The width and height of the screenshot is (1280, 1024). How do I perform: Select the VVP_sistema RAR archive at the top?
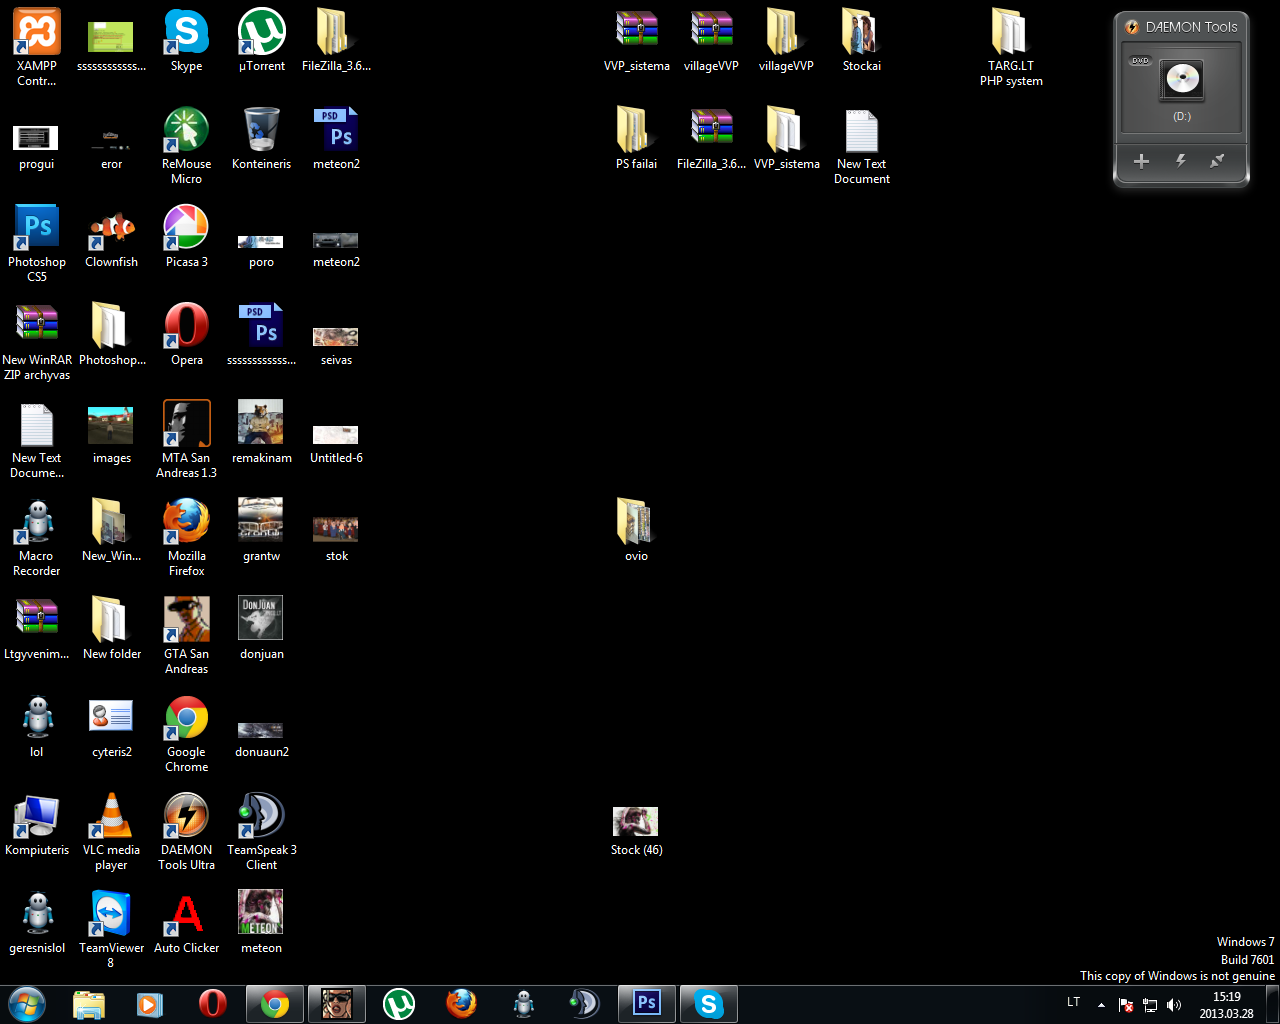[x=636, y=40]
